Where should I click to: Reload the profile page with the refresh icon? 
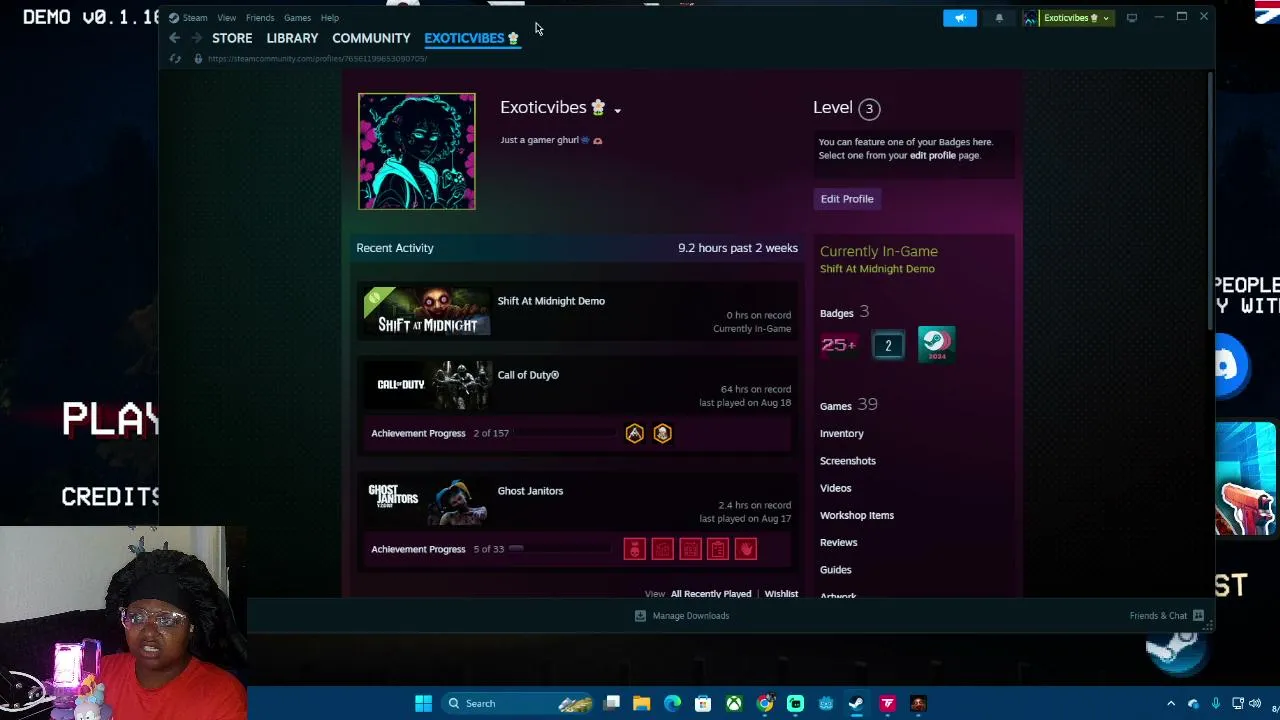pyautogui.click(x=175, y=59)
